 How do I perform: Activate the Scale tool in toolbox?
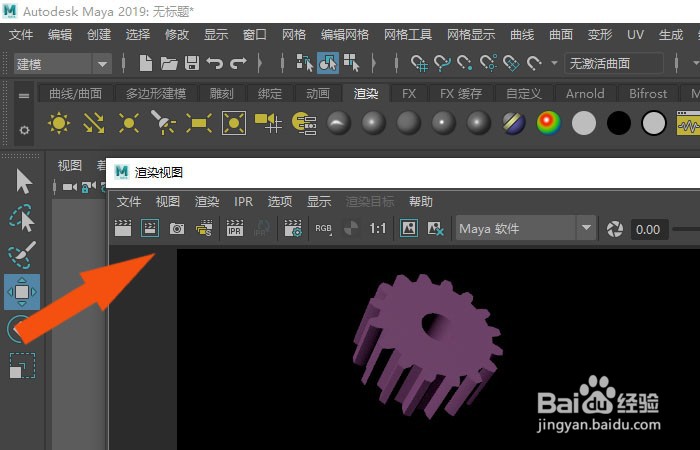click(x=22, y=366)
